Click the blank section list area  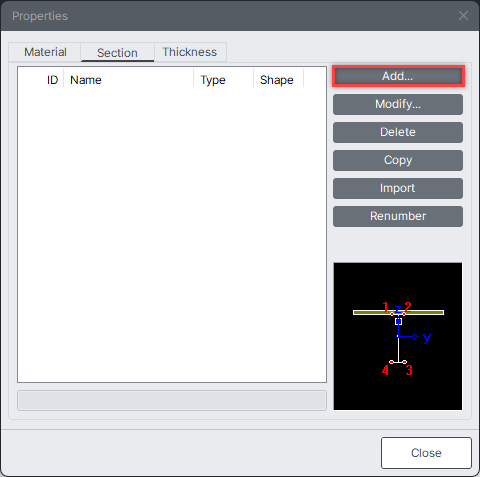point(172,233)
